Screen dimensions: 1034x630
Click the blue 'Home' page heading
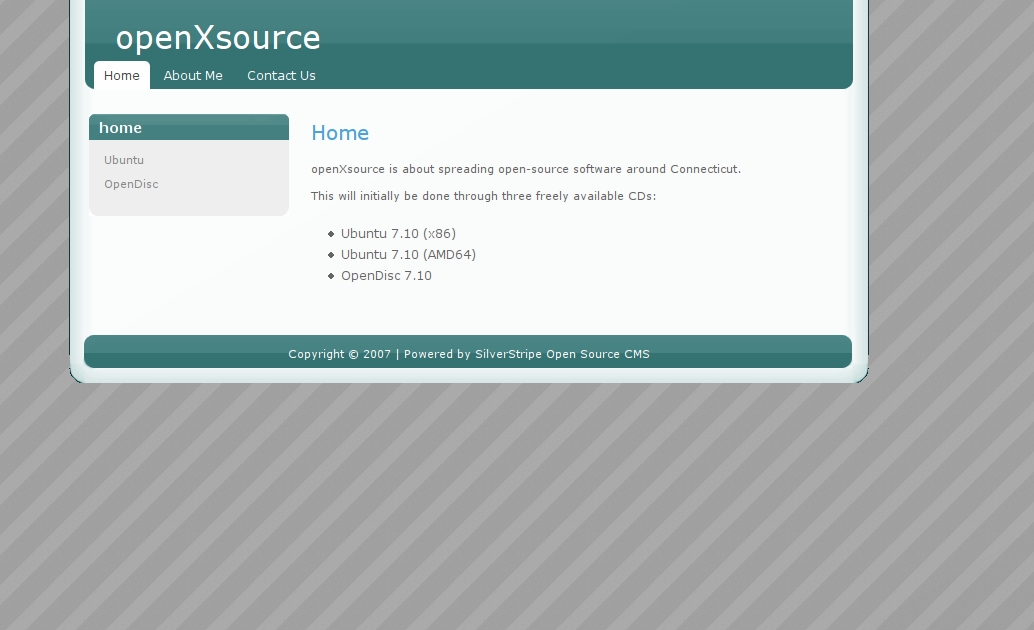click(340, 133)
